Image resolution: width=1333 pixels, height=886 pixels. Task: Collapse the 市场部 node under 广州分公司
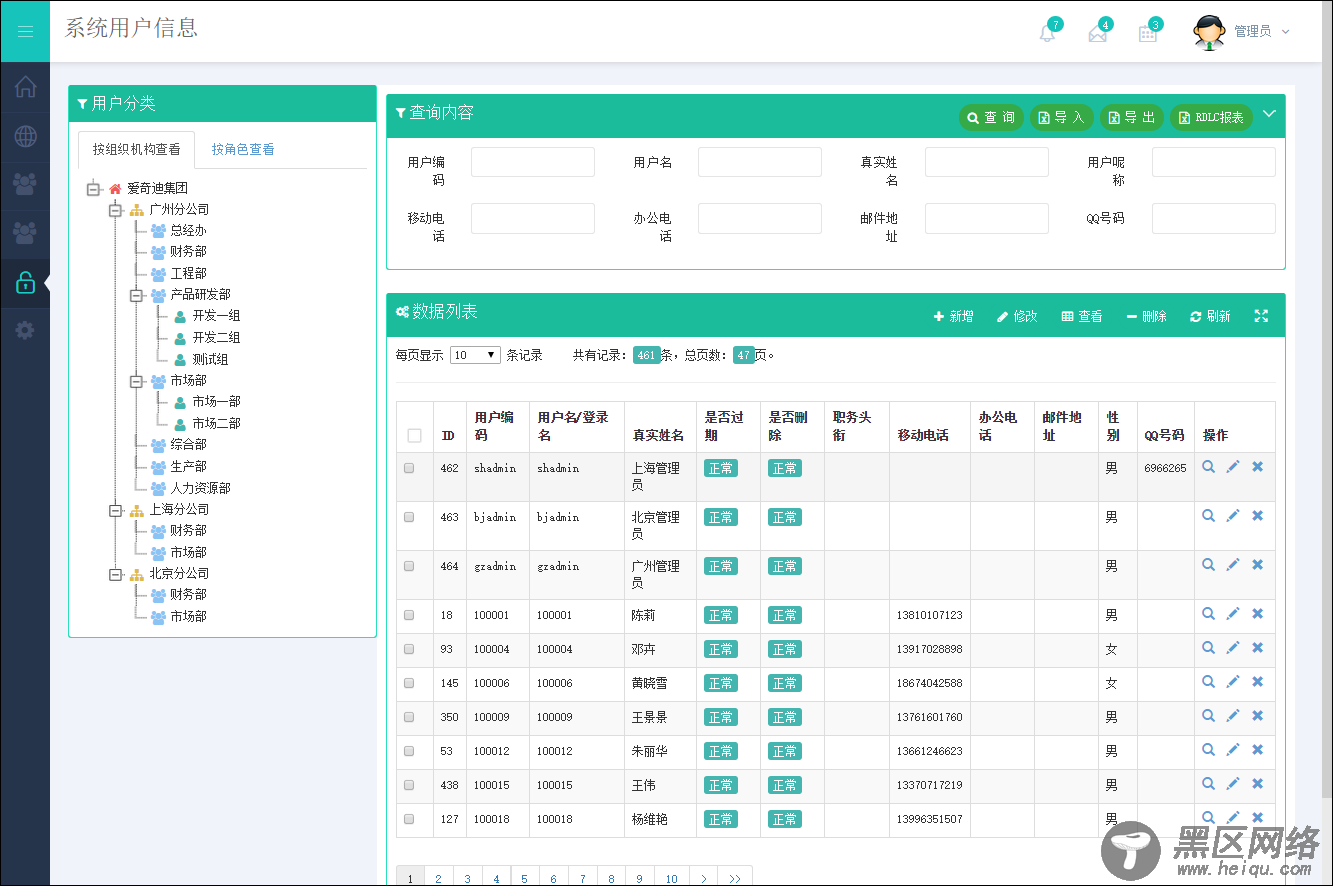tap(136, 381)
